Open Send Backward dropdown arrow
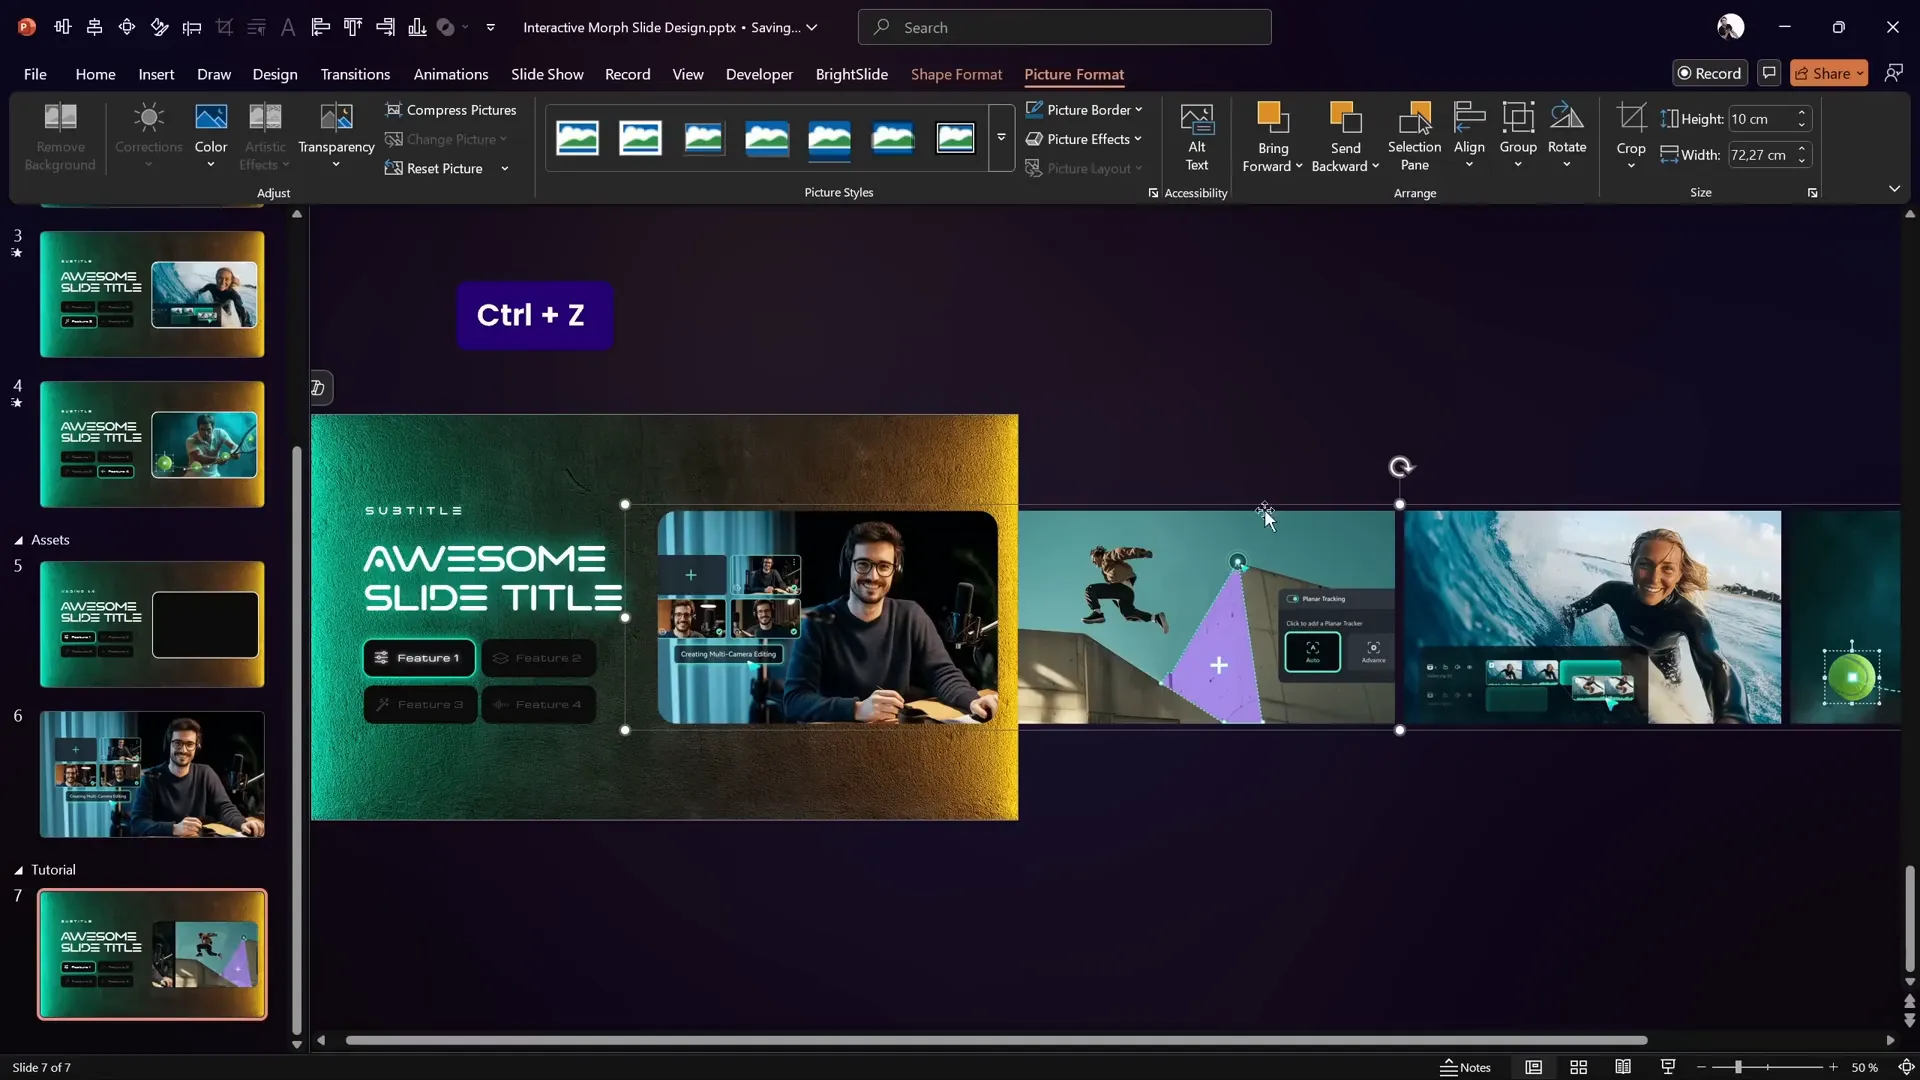 pyautogui.click(x=1375, y=166)
